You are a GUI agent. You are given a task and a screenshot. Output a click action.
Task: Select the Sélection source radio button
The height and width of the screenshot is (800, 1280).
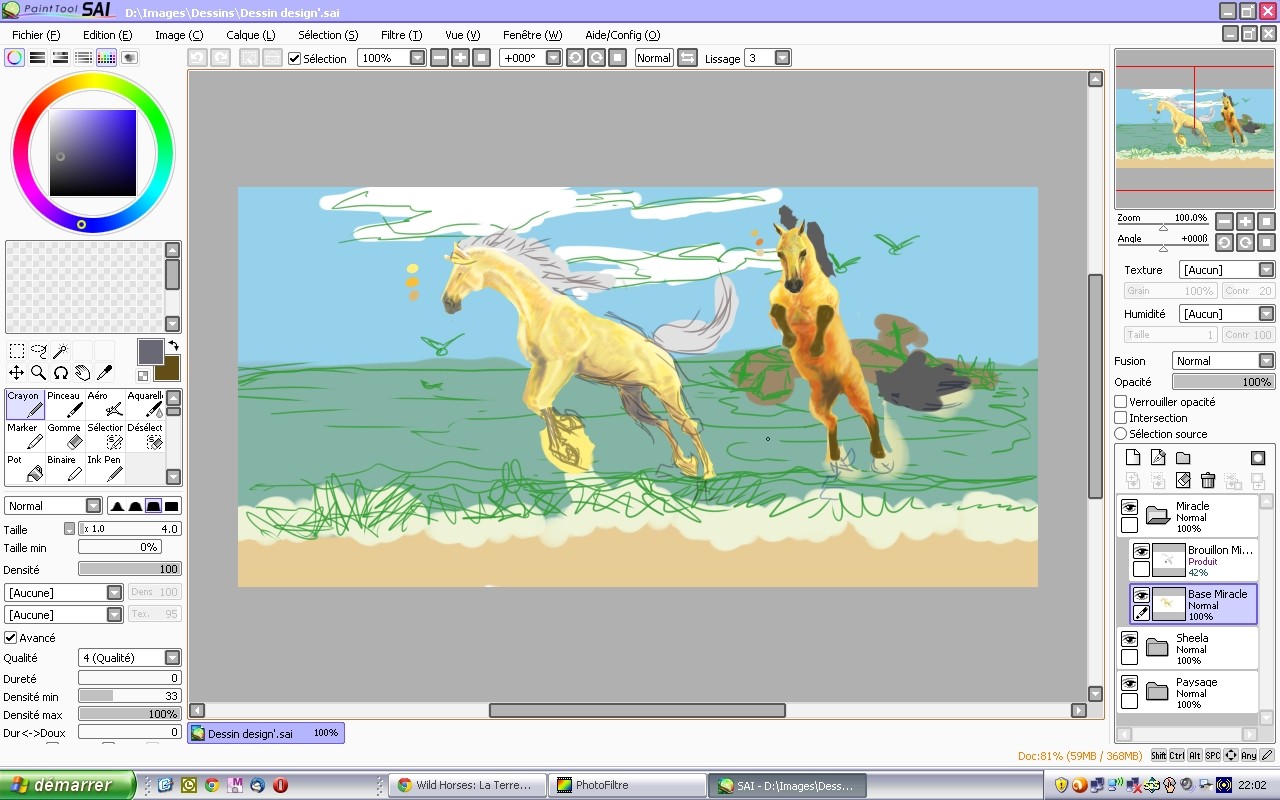[x=1121, y=434]
